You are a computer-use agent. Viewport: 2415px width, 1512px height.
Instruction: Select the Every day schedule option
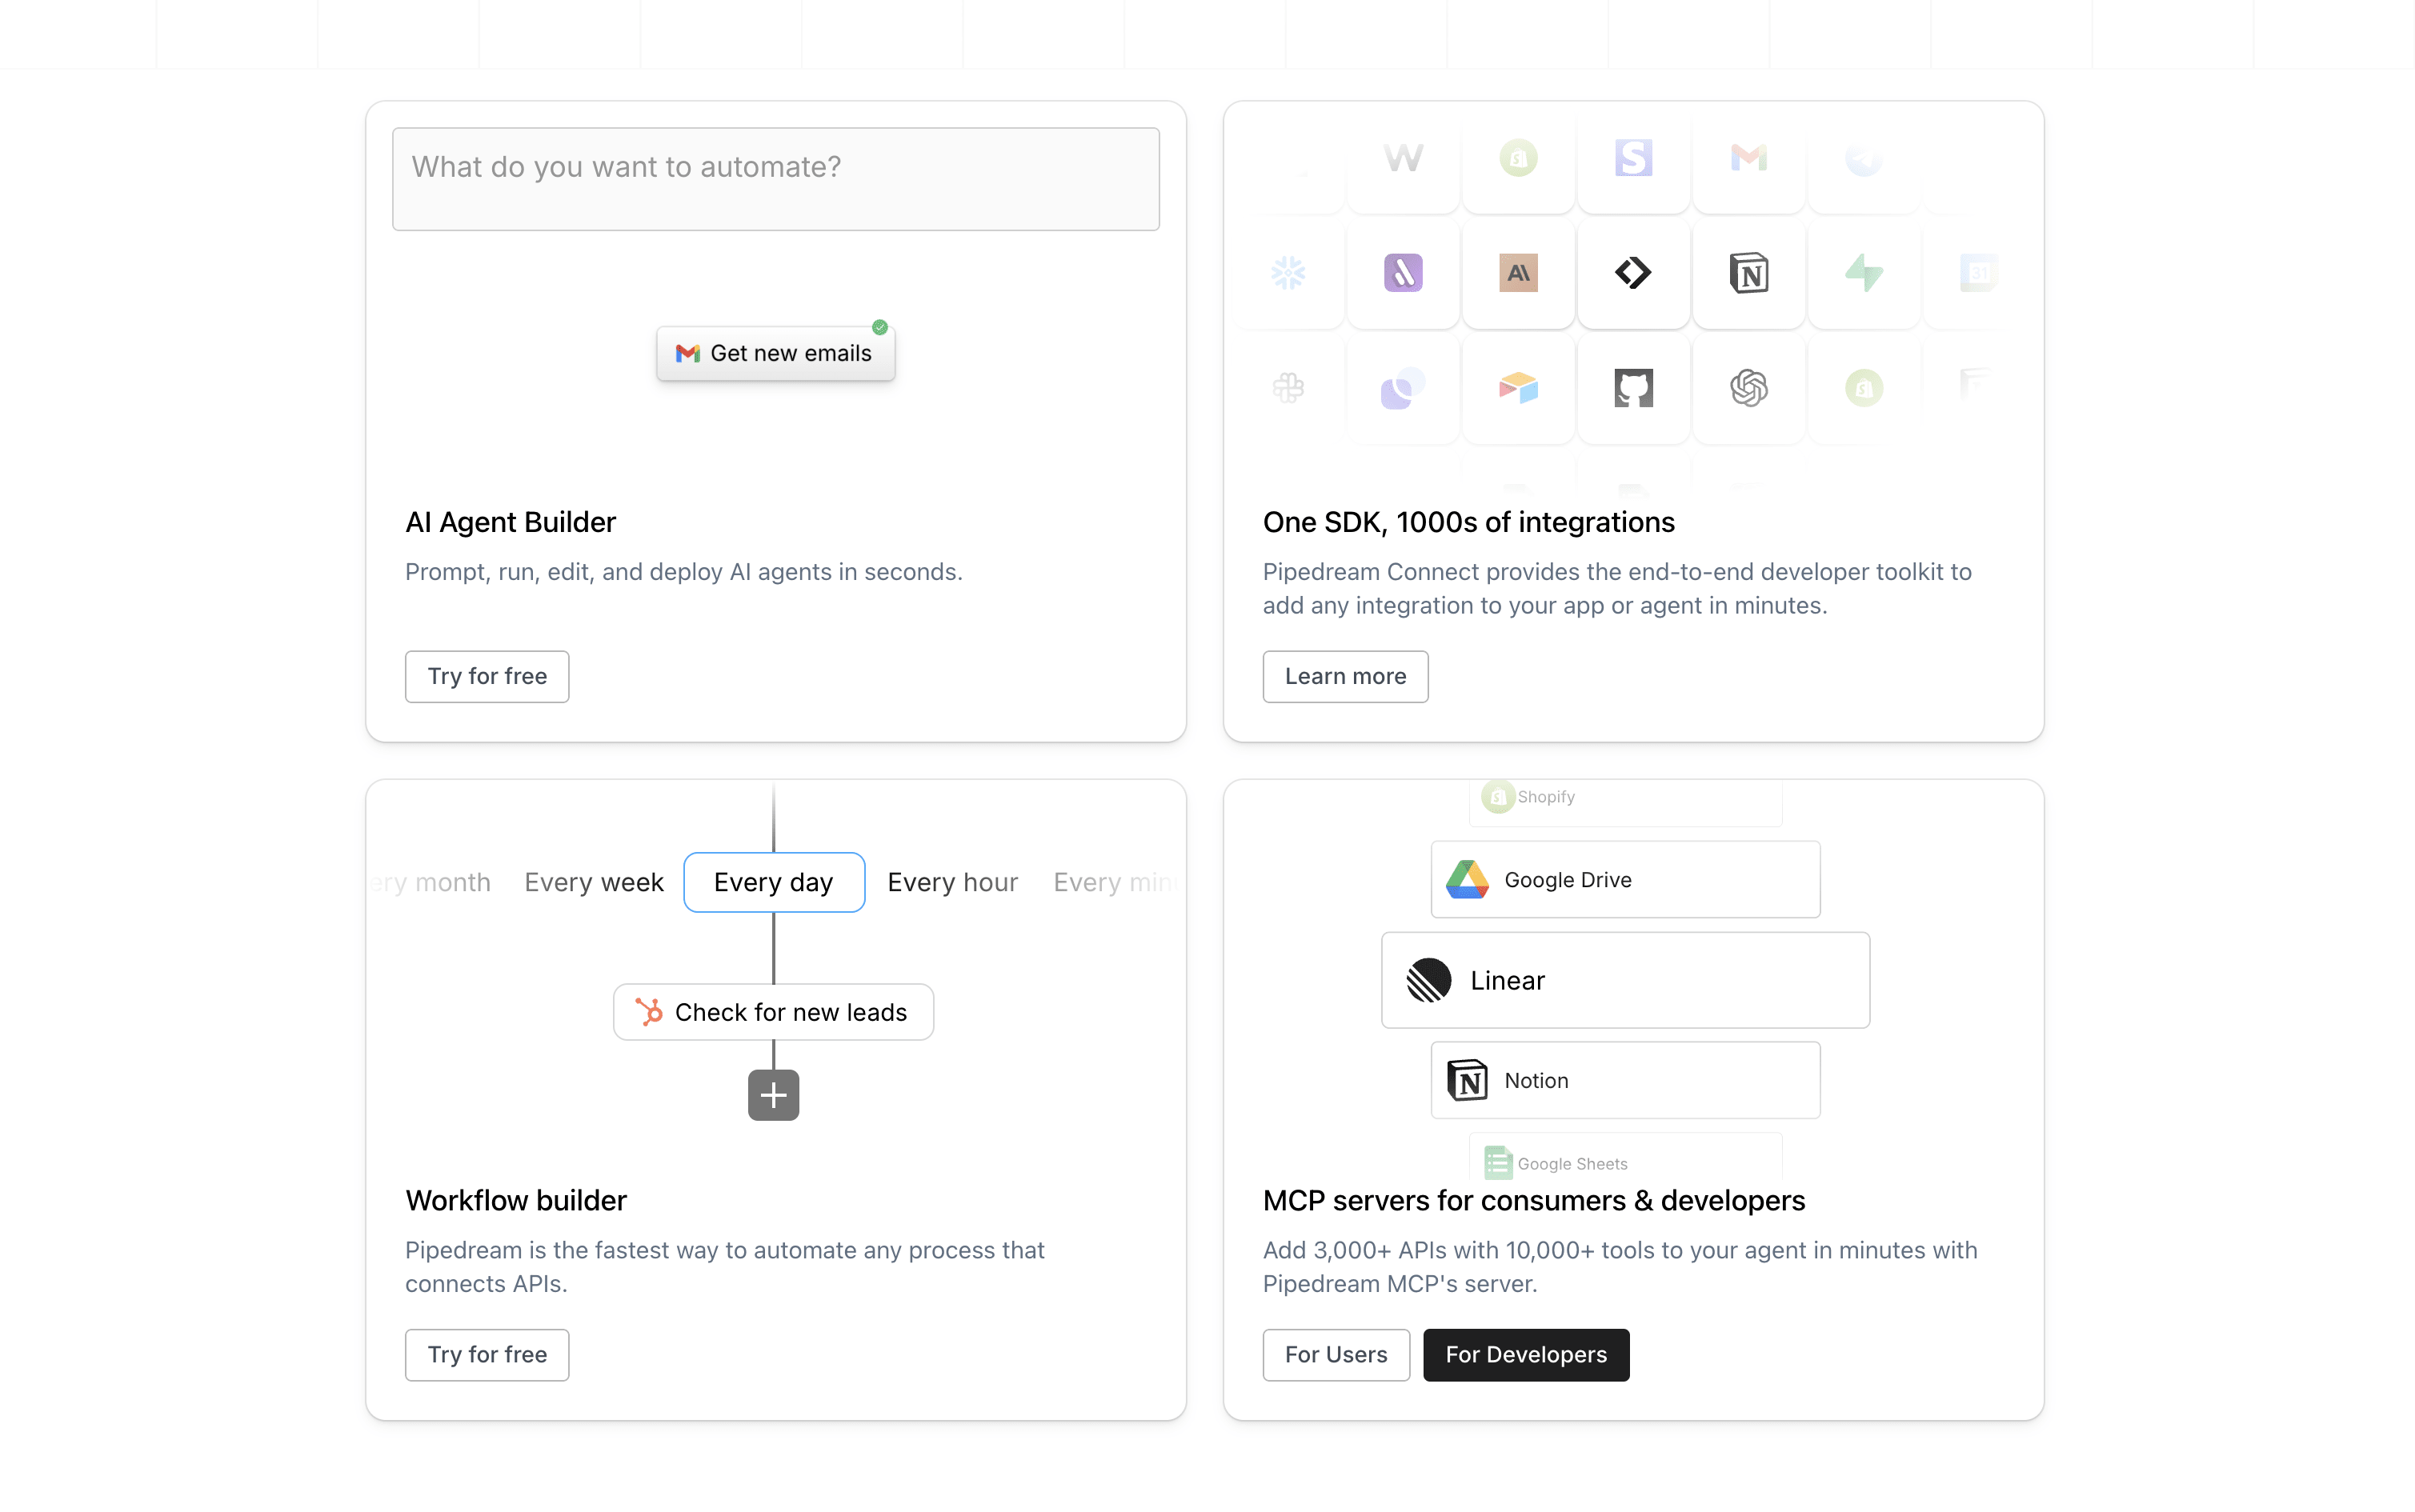click(774, 882)
